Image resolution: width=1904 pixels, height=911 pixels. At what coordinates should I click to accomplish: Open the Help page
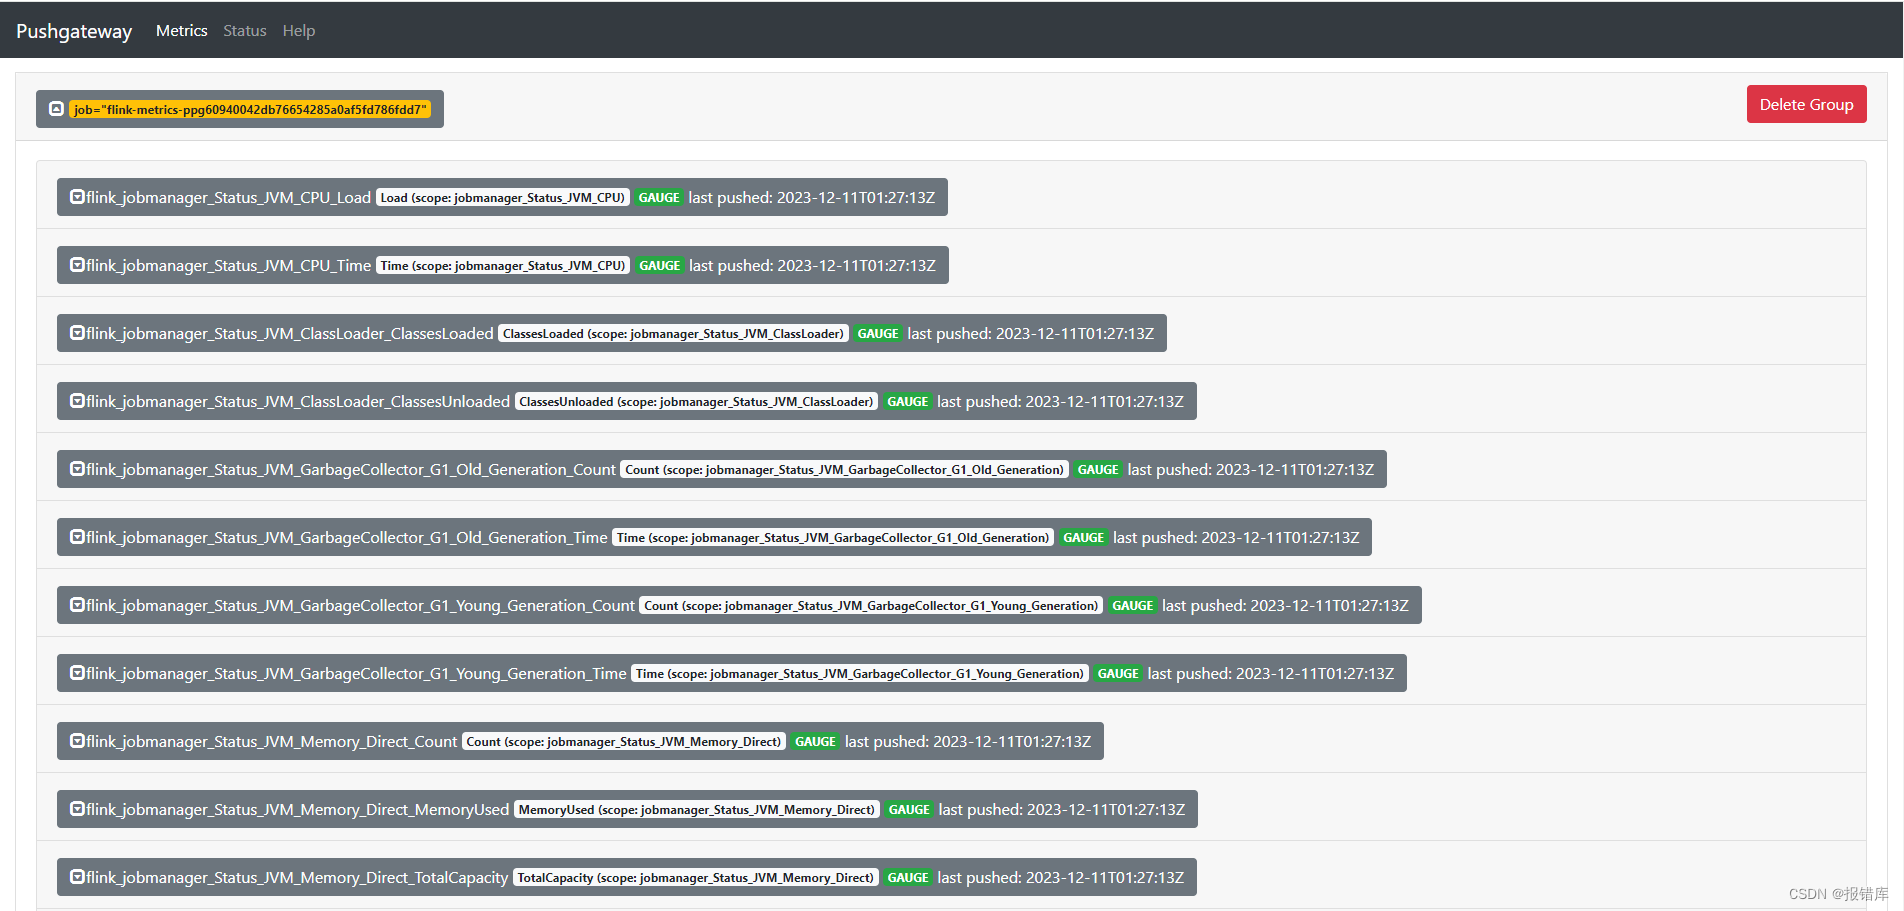(x=298, y=30)
